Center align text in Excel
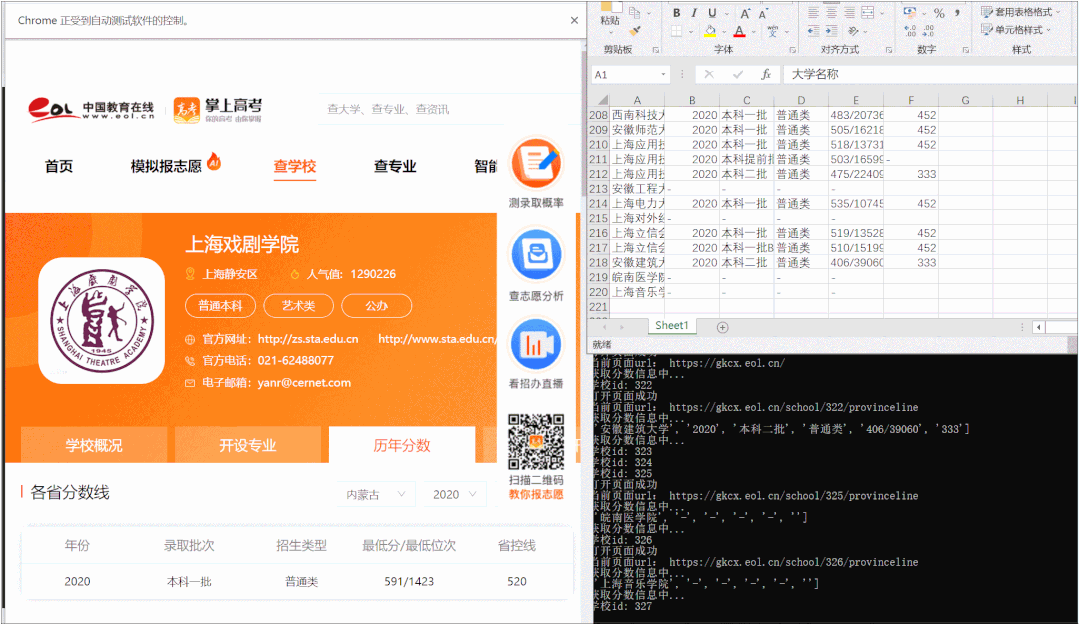Screen dimensions: 1079x624 [x=831, y=13]
